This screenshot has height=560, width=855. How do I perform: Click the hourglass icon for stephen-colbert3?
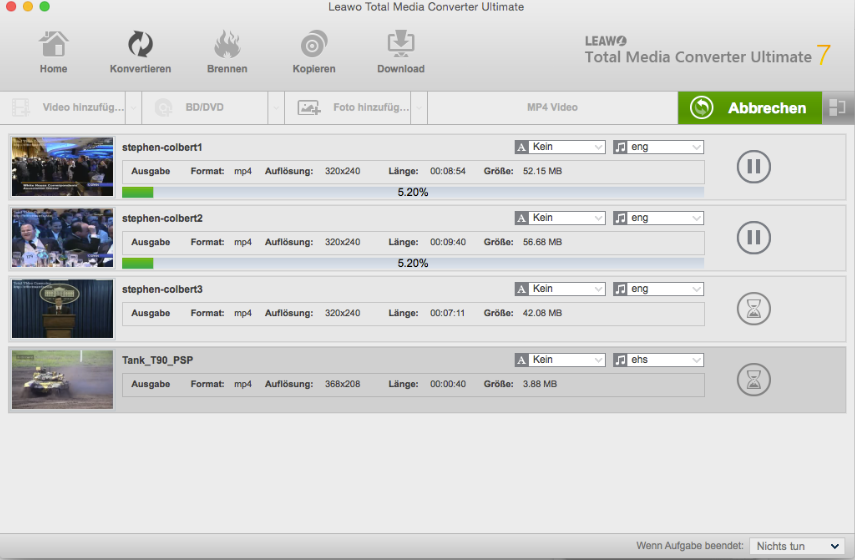click(754, 309)
